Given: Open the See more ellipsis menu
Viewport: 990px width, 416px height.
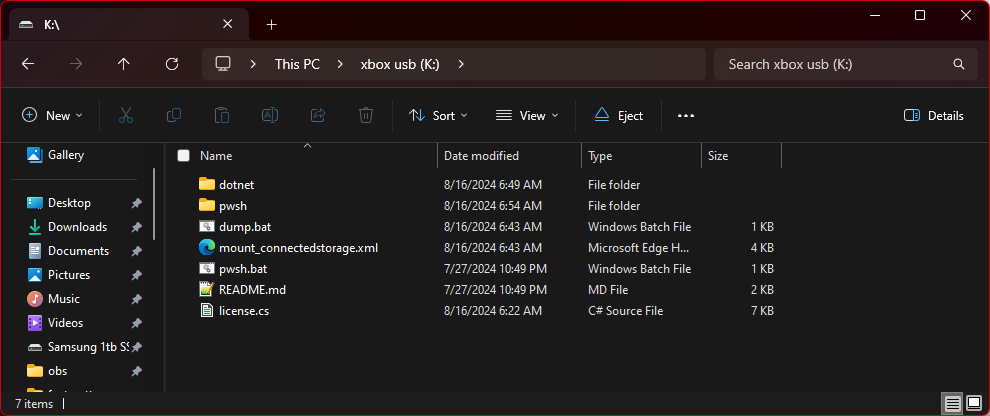Looking at the screenshot, I should (686, 116).
